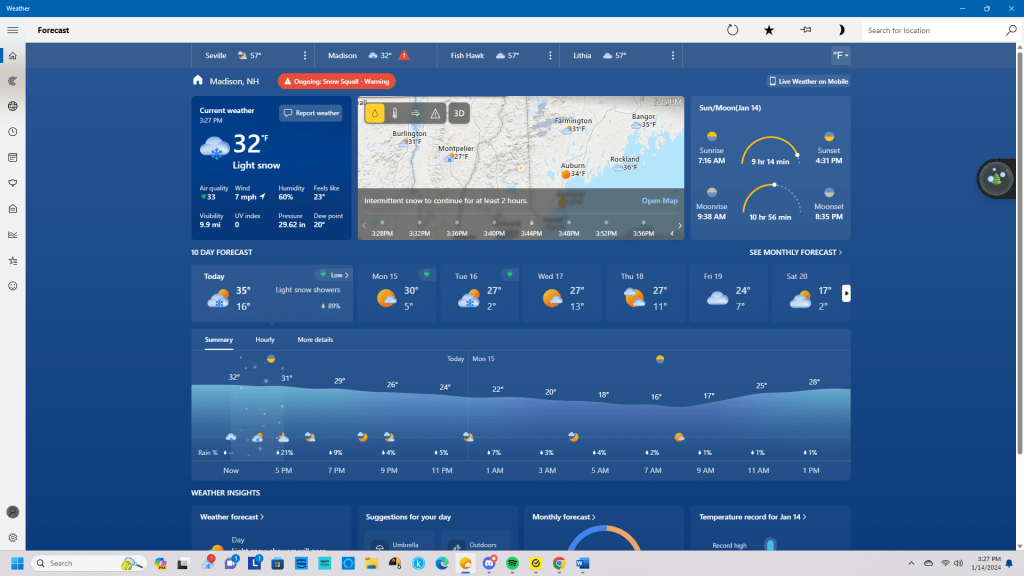
Task: Select the More details tab
Action: click(x=315, y=340)
